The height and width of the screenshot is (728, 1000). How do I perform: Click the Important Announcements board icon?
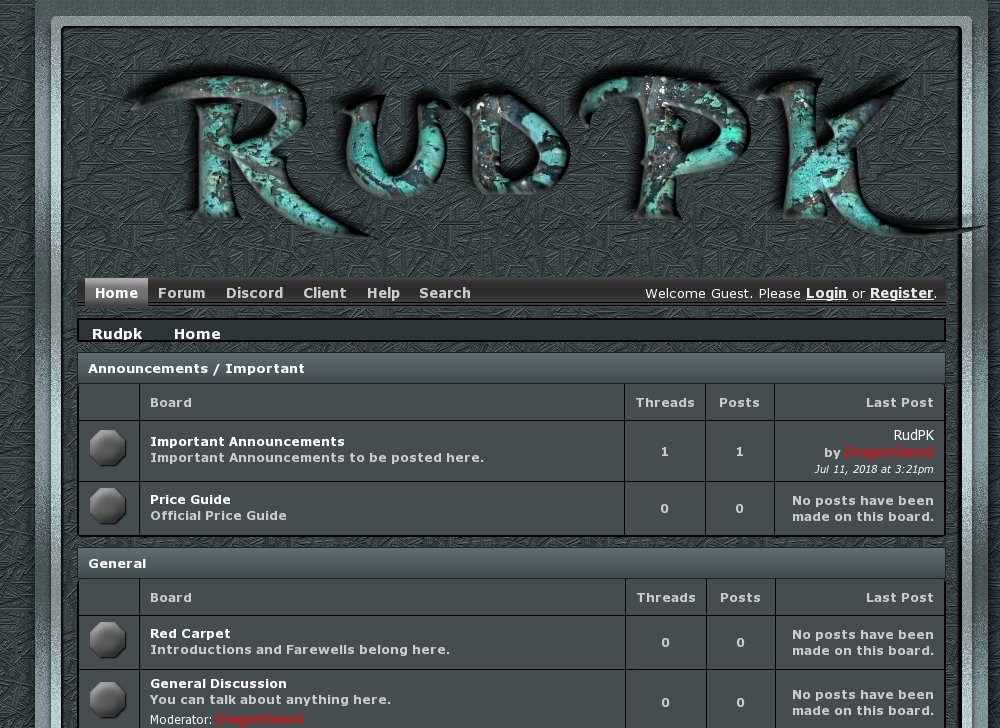[108, 448]
